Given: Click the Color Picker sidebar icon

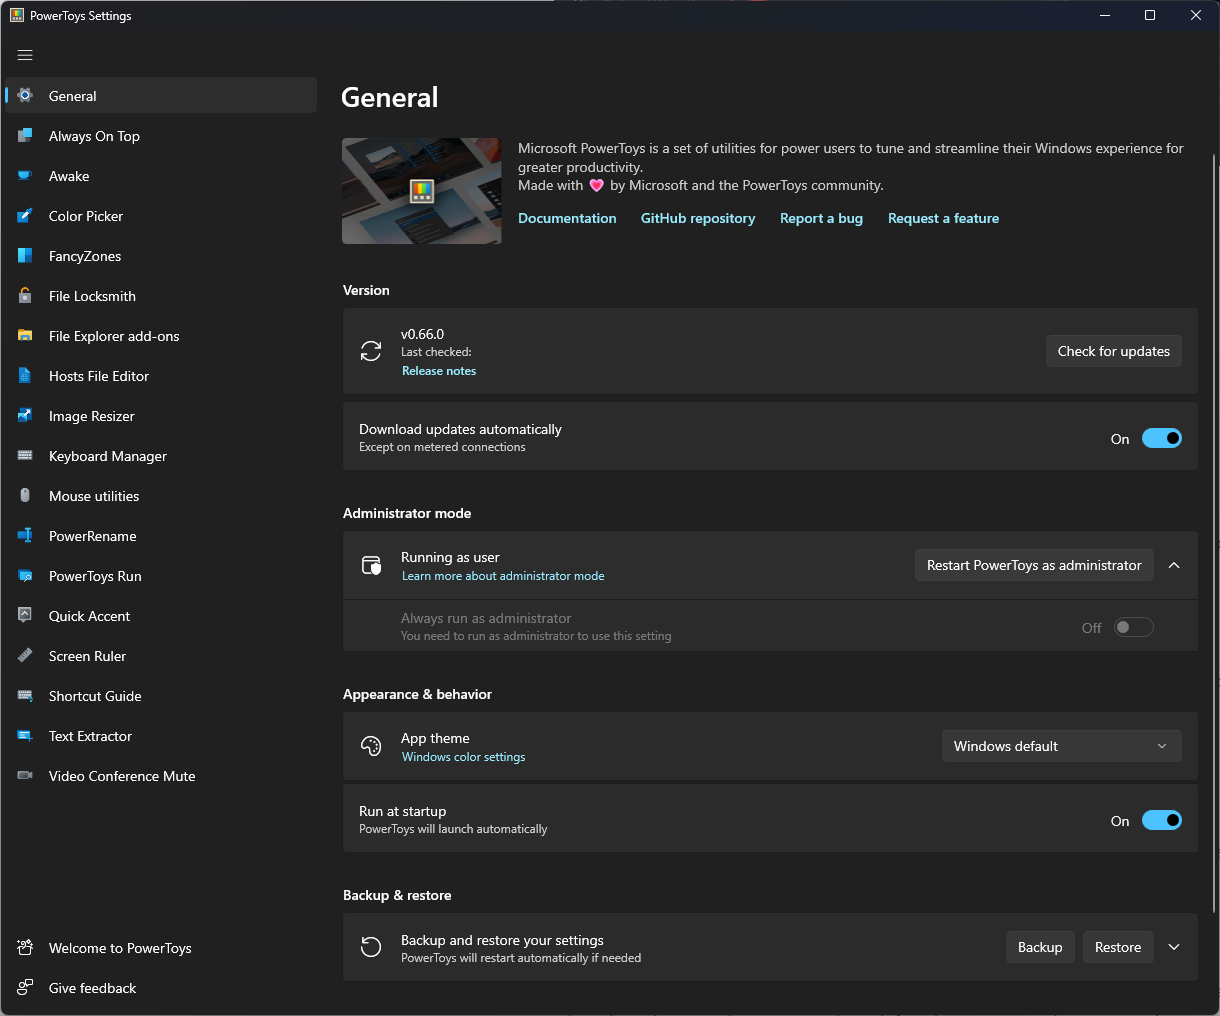Looking at the screenshot, I should [x=25, y=216].
